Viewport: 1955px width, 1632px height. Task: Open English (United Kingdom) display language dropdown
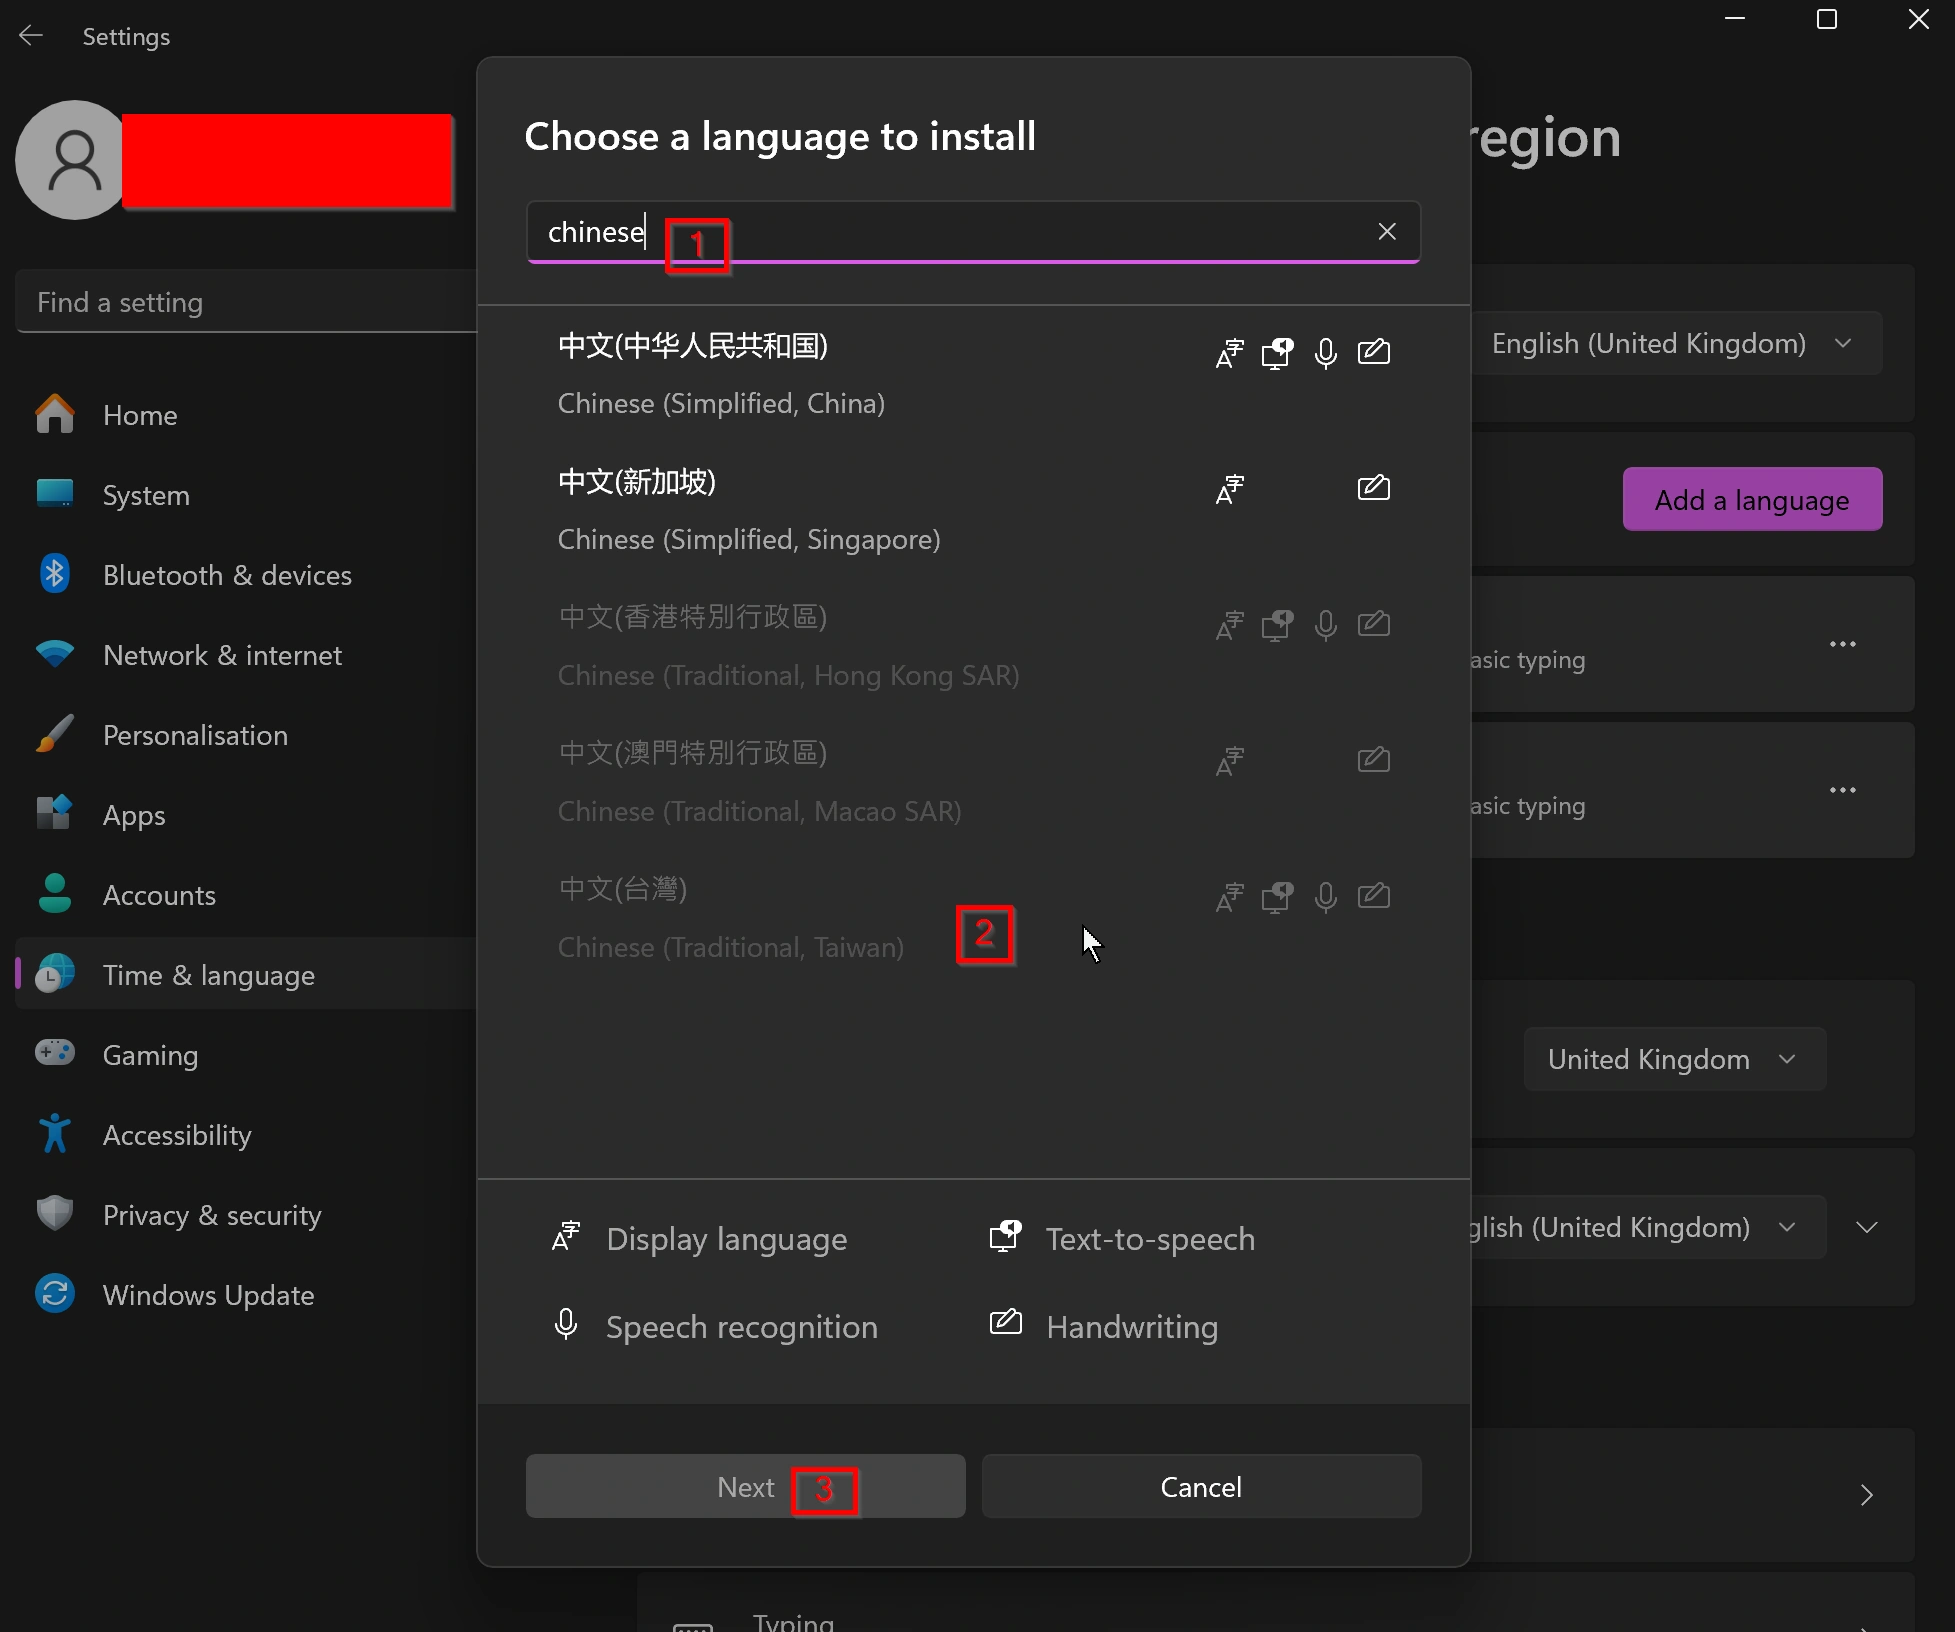(x=1675, y=344)
